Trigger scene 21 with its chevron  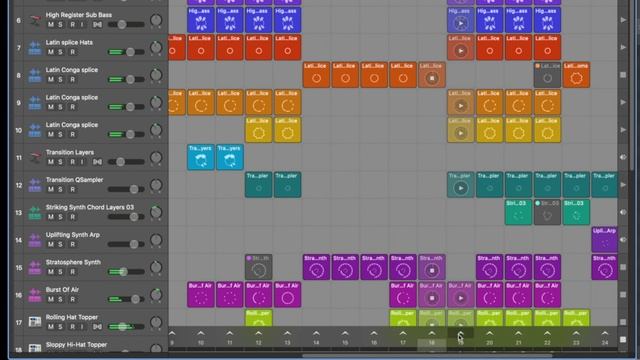[x=518, y=333]
